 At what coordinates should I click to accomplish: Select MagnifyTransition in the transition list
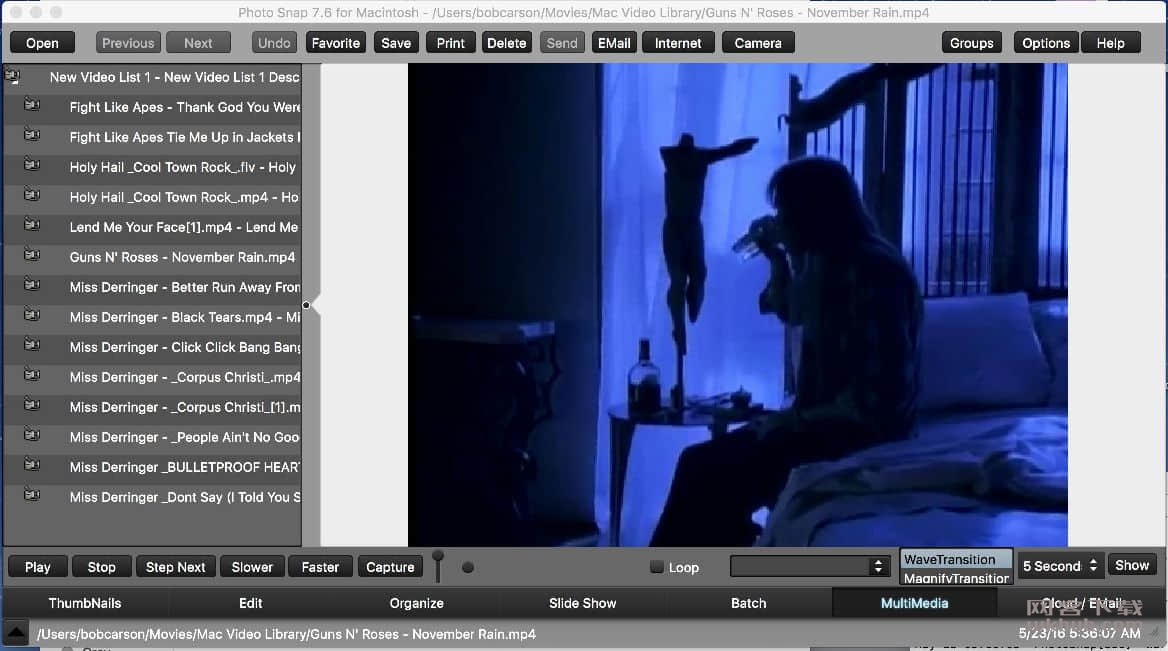click(956, 577)
